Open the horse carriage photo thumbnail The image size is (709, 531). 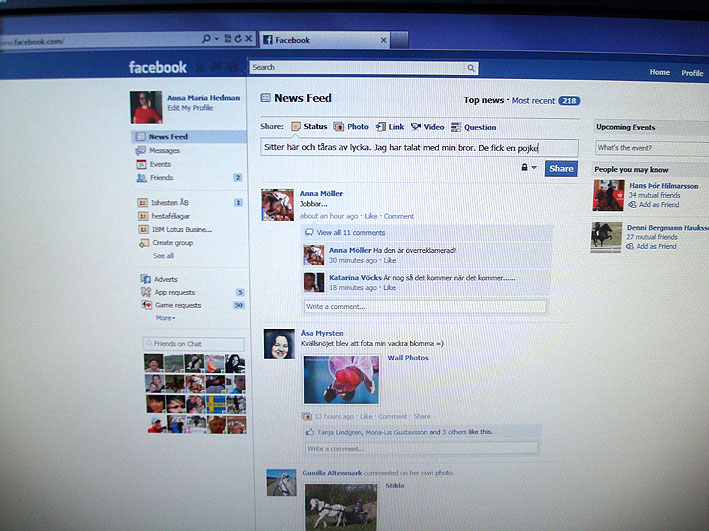pyautogui.click(x=341, y=507)
